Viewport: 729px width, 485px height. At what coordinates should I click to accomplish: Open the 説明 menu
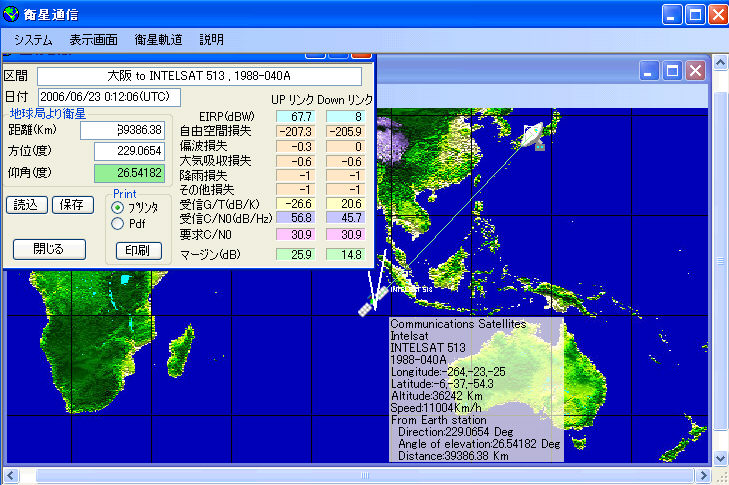tap(212, 40)
